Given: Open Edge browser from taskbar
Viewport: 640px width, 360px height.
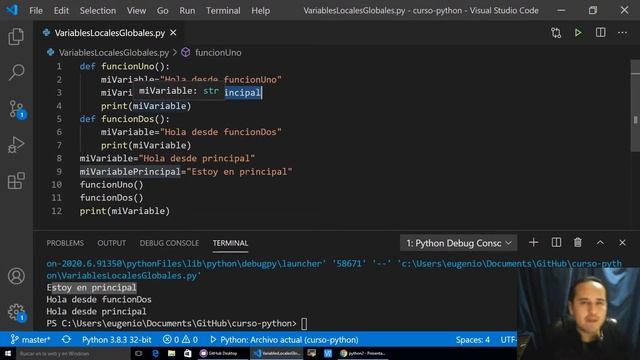Looking at the screenshot, I should [156, 353].
